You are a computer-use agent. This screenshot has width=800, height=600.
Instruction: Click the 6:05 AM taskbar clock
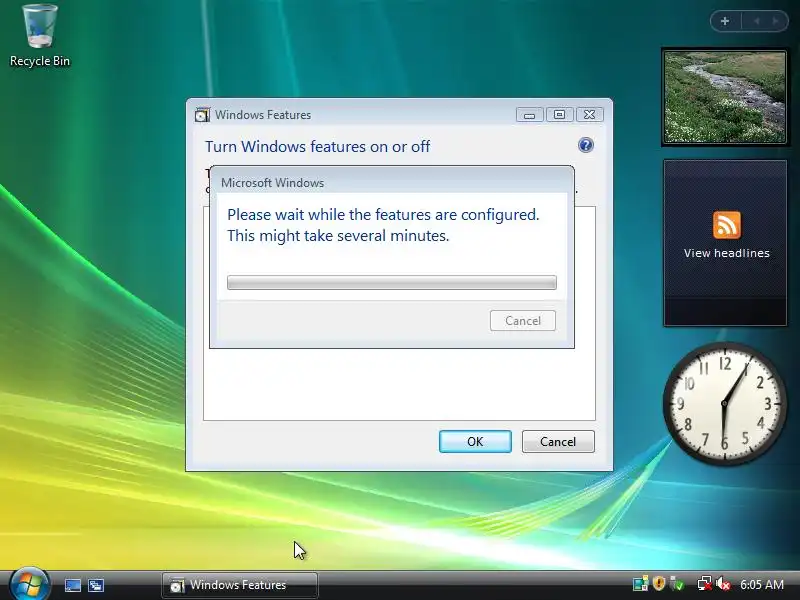762,584
